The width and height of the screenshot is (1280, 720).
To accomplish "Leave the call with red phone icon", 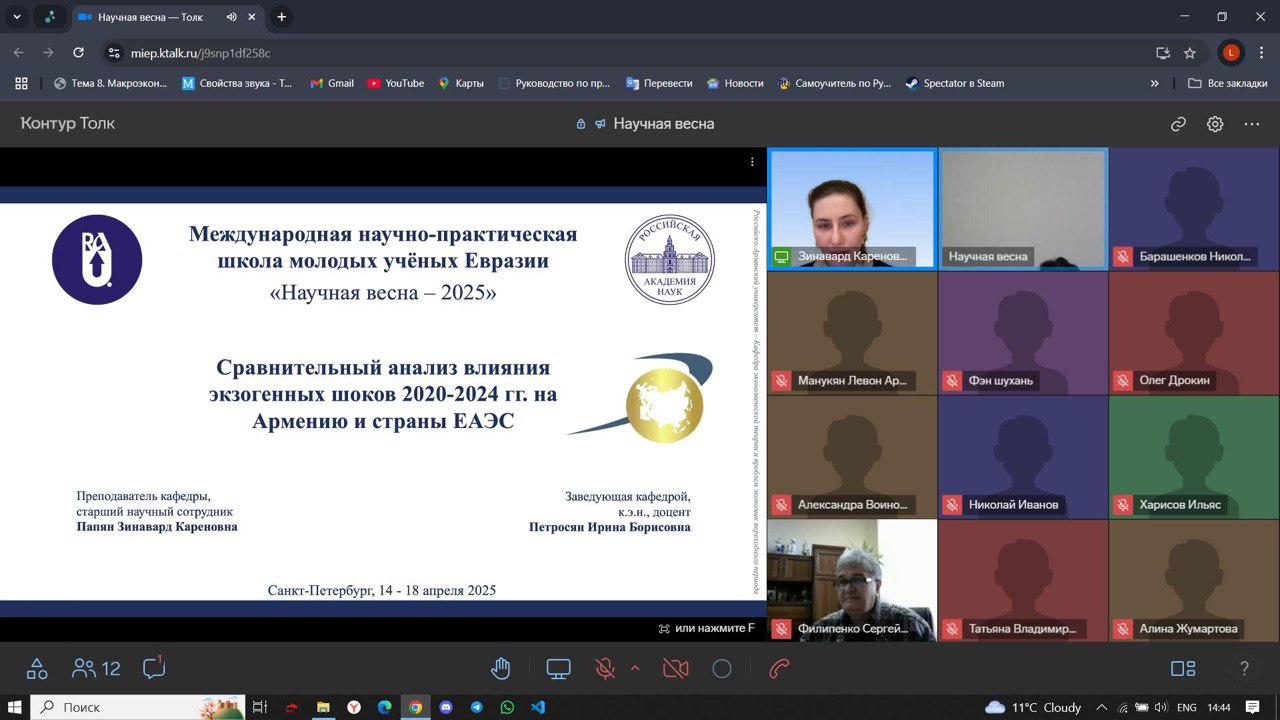I will tap(779, 669).
